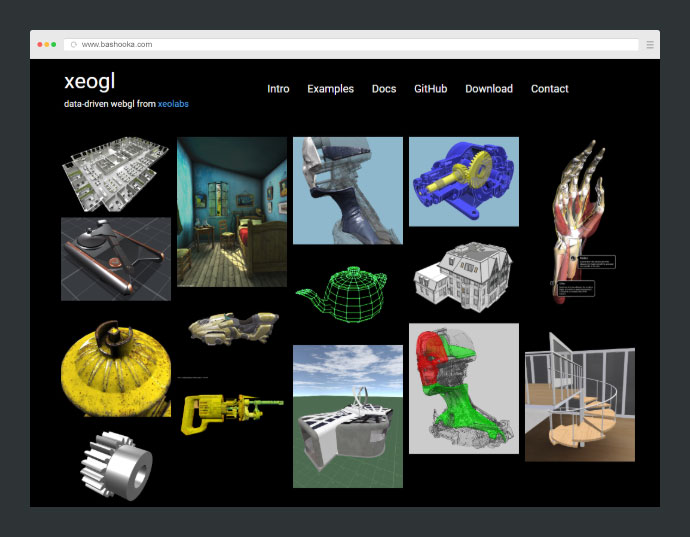This screenshot has height=537, width=690.
Task: Open the floor plan building thumbnail
Action: point(115,176)
